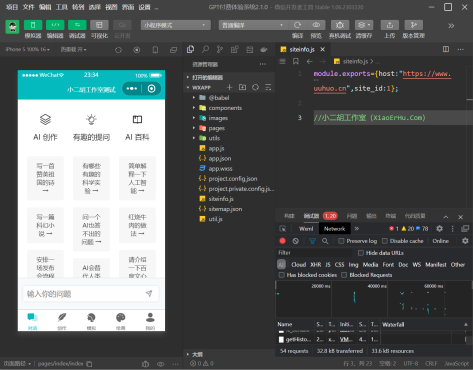Image resolution: width=473 pixels, height=370 pixels.
Task: Close the siteinfo.js tab
Action: tap(322, 49)
